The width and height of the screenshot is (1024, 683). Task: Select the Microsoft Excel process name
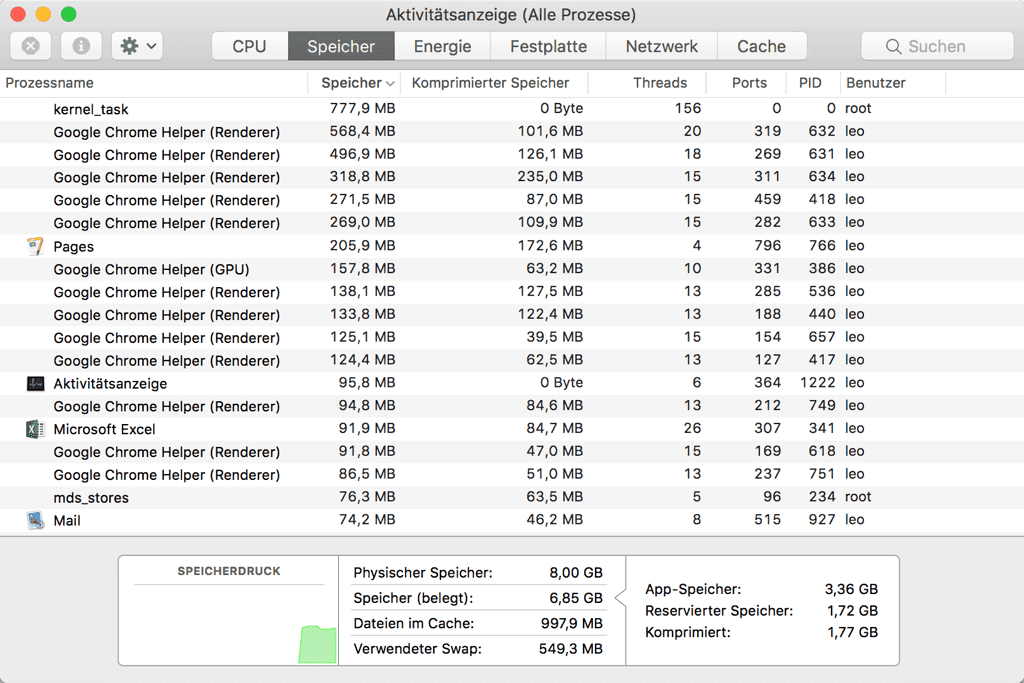[104, 429]
